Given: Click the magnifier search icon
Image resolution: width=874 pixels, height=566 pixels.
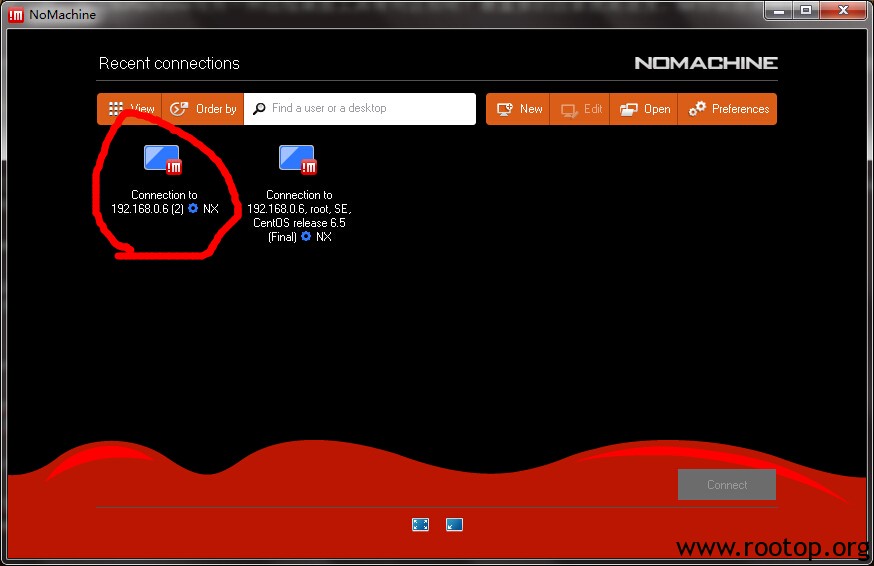Looking at the screenshot, I should coord(259,109).
